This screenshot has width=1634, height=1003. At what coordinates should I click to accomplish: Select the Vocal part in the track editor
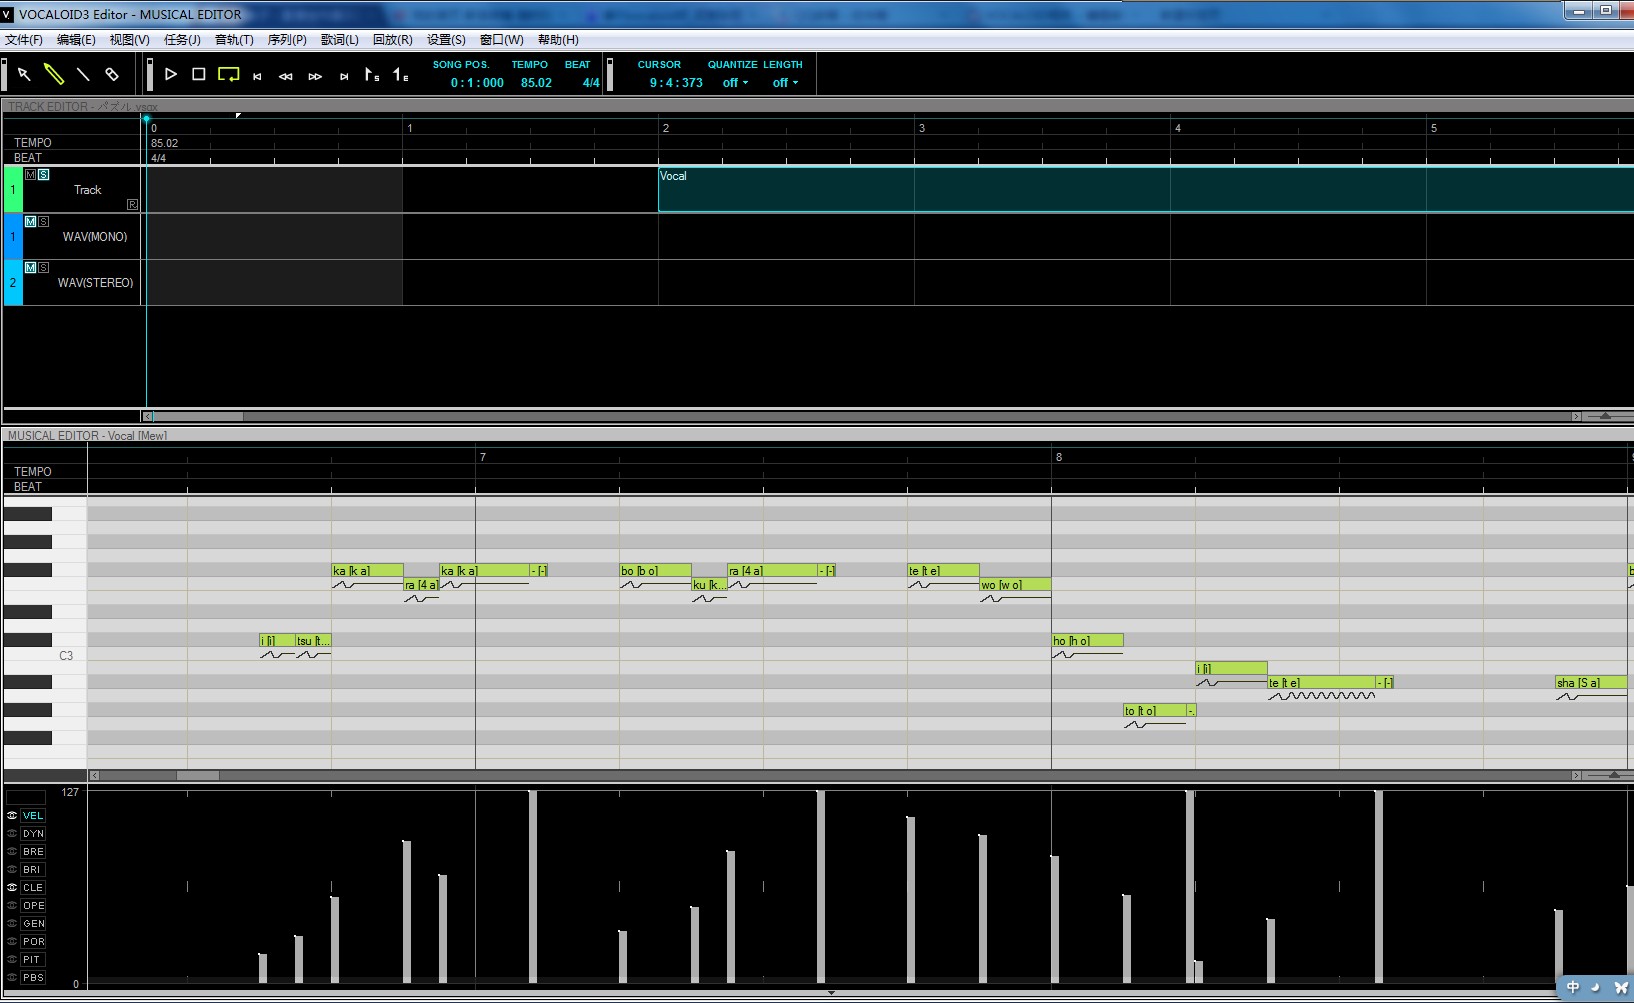[1146, 190]
